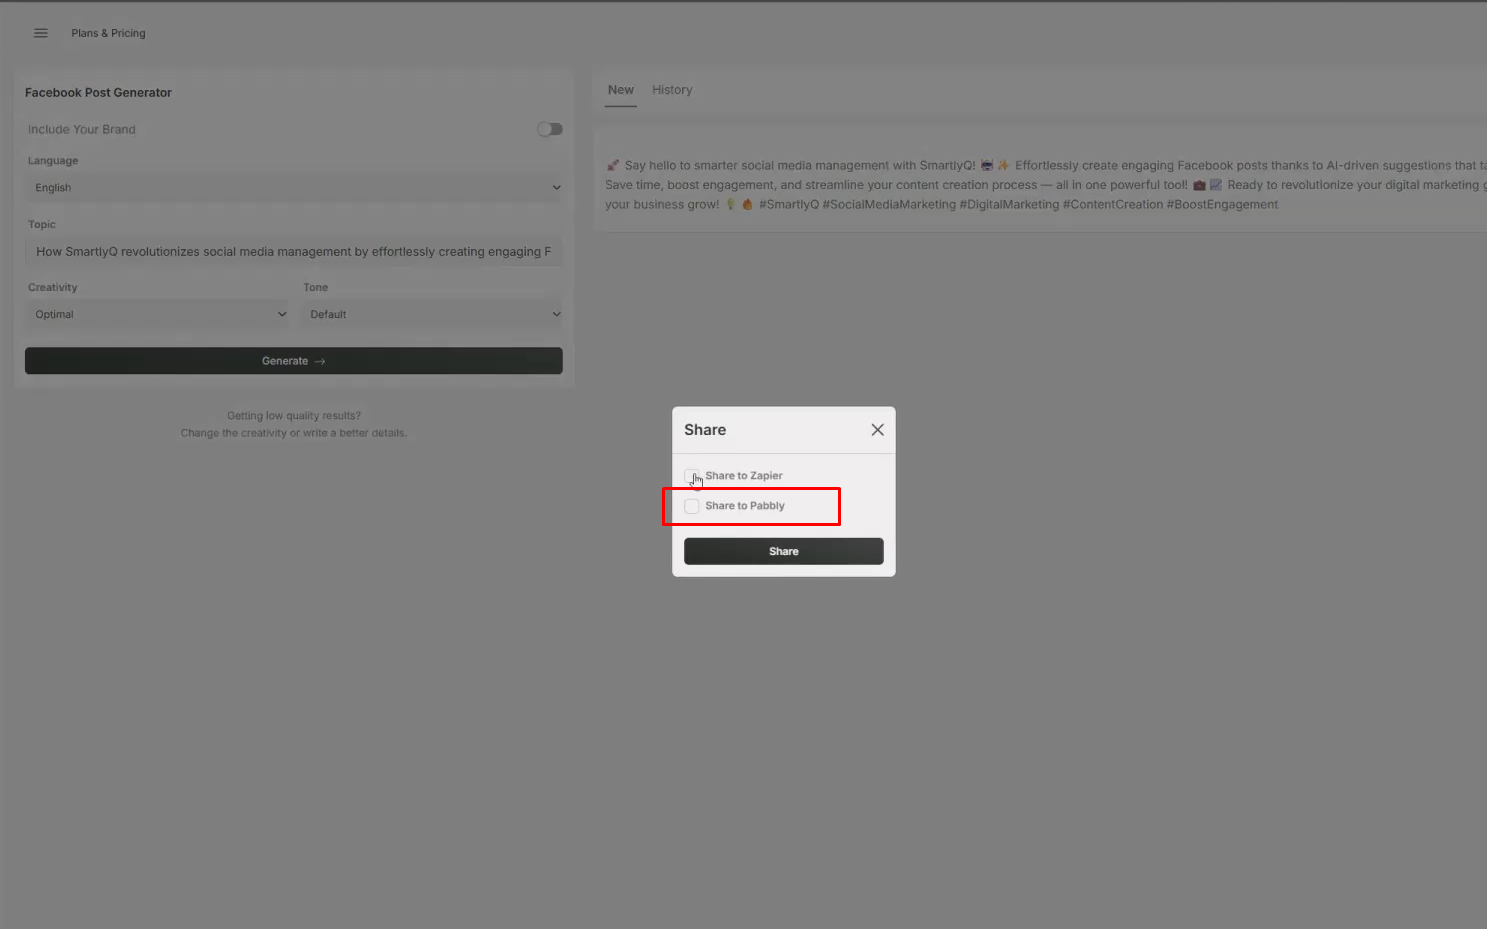
Task: Click the Generate button
Action: (x=294, y=361)
